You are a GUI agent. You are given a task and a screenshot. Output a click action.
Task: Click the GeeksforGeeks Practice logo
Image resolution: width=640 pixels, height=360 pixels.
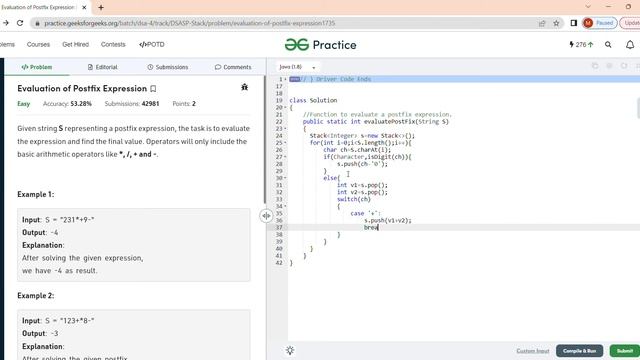pyautogui.click(x=320, y=45)
